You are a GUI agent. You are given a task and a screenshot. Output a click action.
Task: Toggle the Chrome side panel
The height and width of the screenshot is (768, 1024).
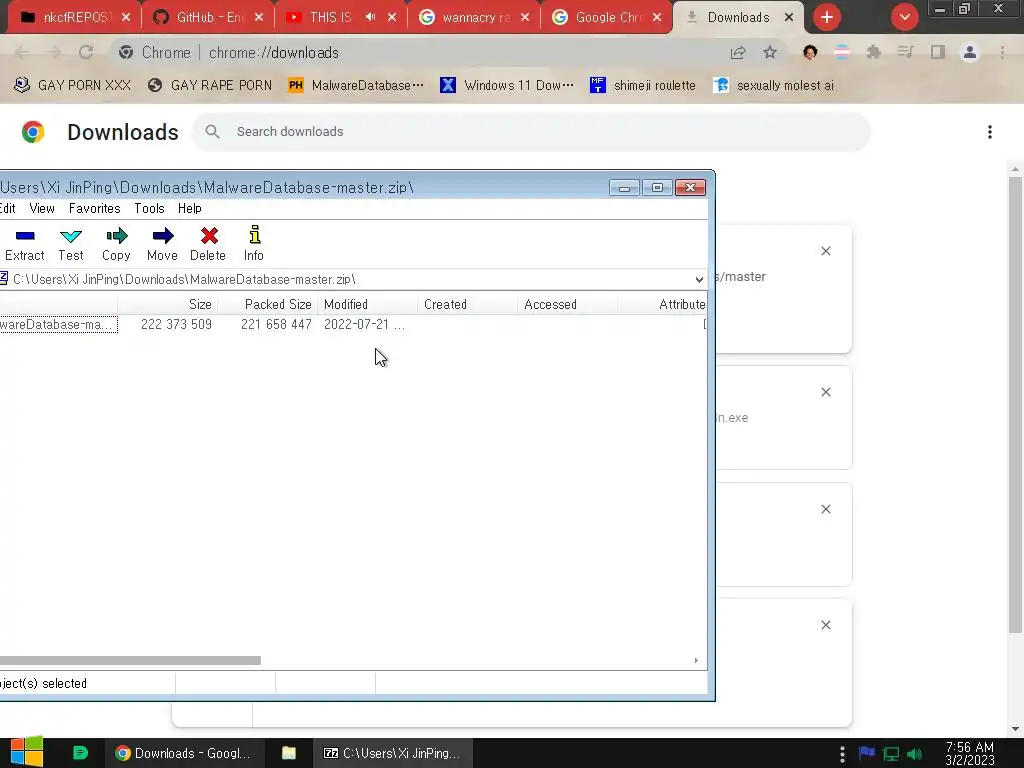[938, 53]
